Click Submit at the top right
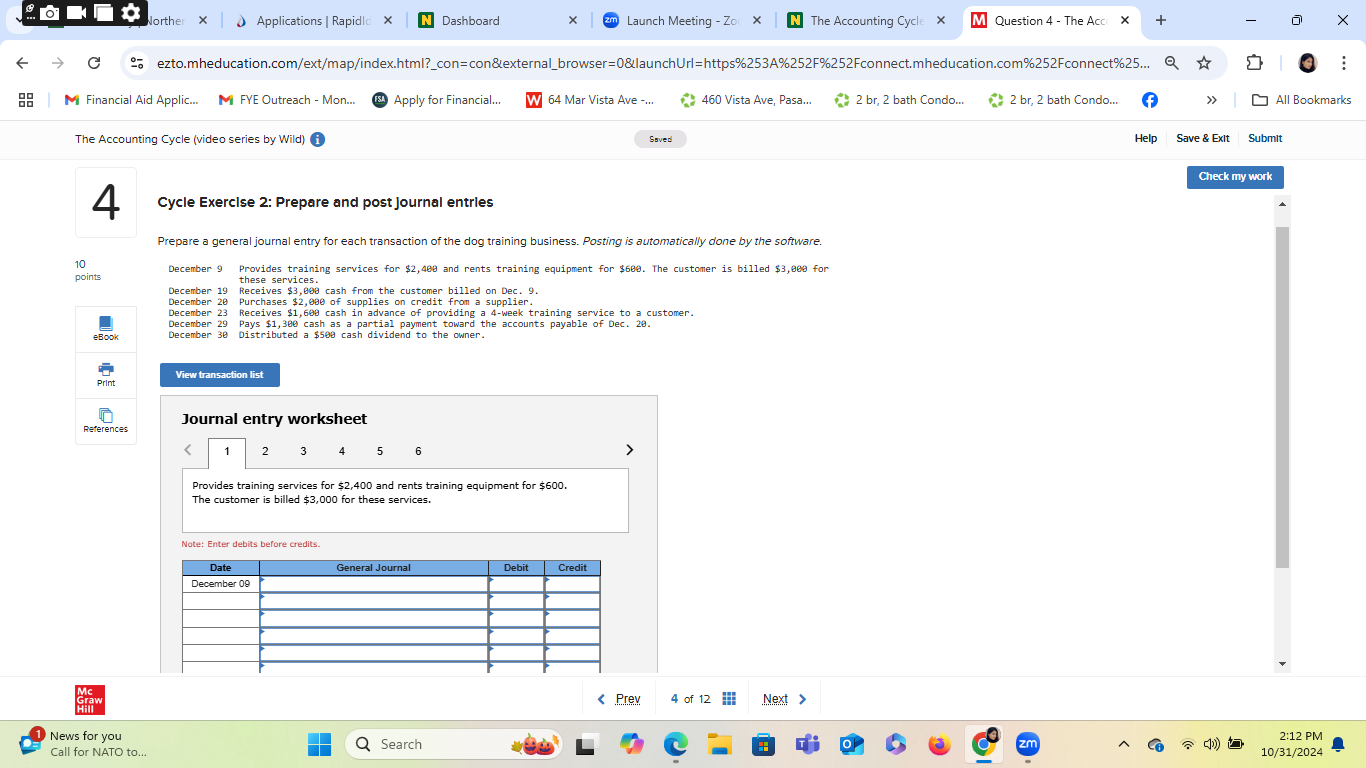Image resolution: width=1366 pixels, height=768 pixels. [x=1264, y=139]
